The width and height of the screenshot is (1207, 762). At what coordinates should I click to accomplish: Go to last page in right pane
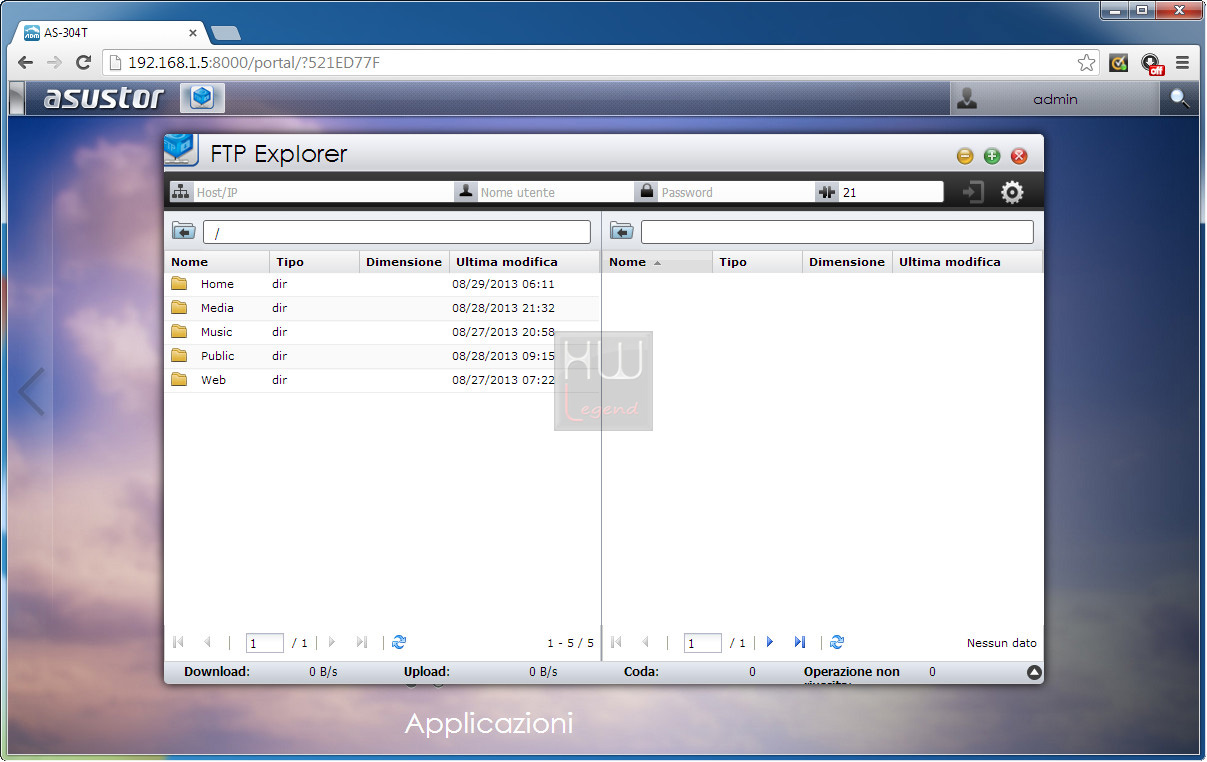pyautogui.click(x=800, y=643)
